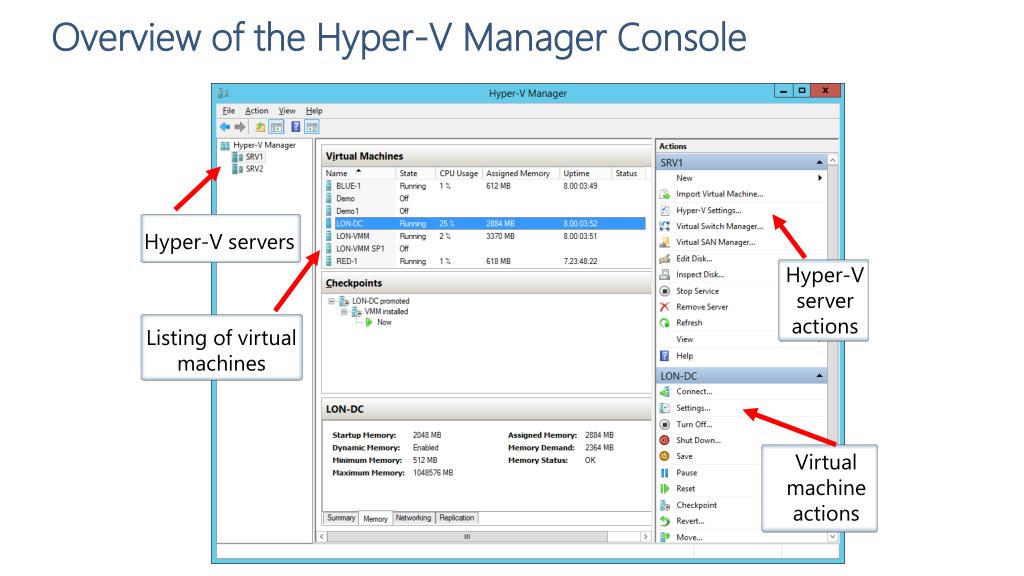Switch to the Summary tab
This screenshot has height=576, width=1024.
click(341, 518)
